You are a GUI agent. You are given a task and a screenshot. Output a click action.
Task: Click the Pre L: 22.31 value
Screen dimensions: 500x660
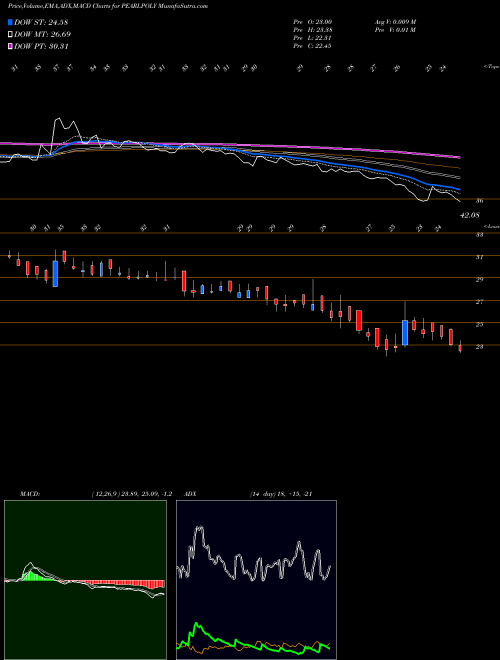point(313,38)
